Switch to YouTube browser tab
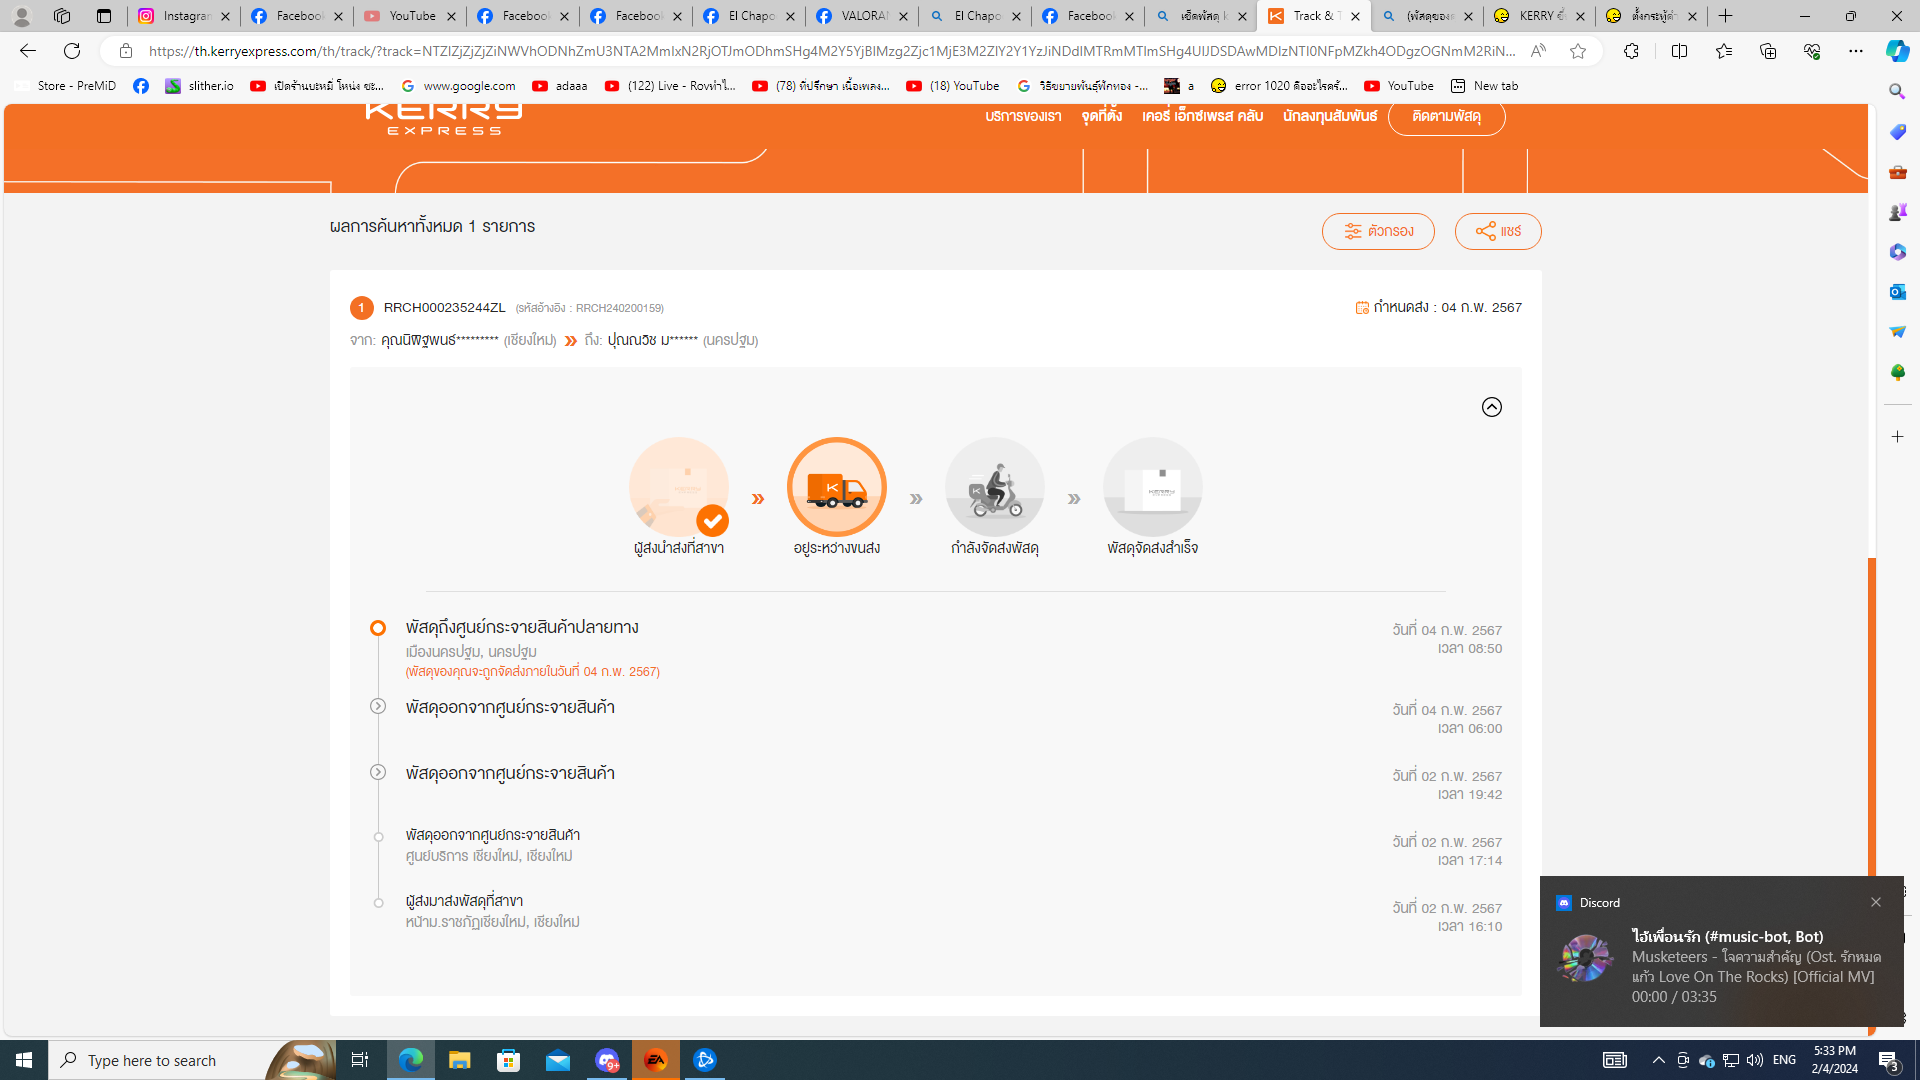Image resolution: width=1920 pixels, height=1080 pixels. click(410, 16)
